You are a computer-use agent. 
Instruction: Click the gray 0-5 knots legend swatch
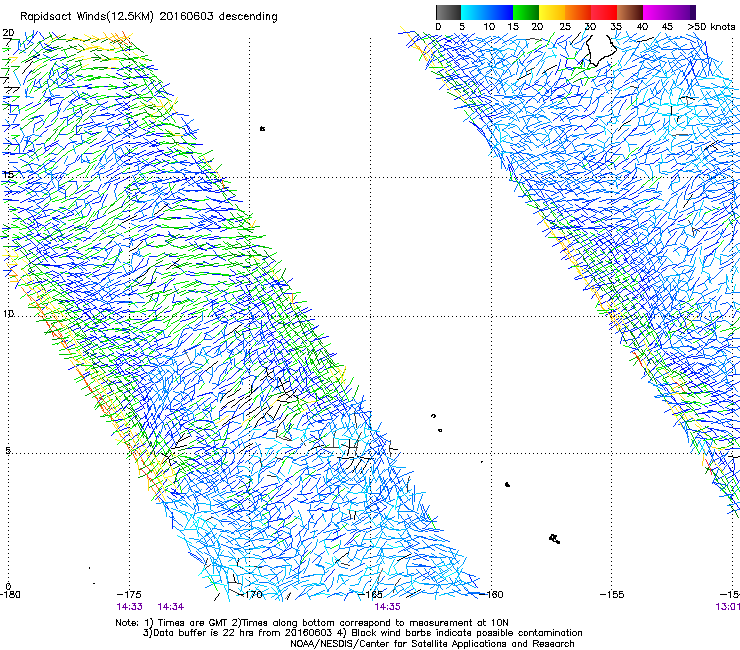point(448,12)
